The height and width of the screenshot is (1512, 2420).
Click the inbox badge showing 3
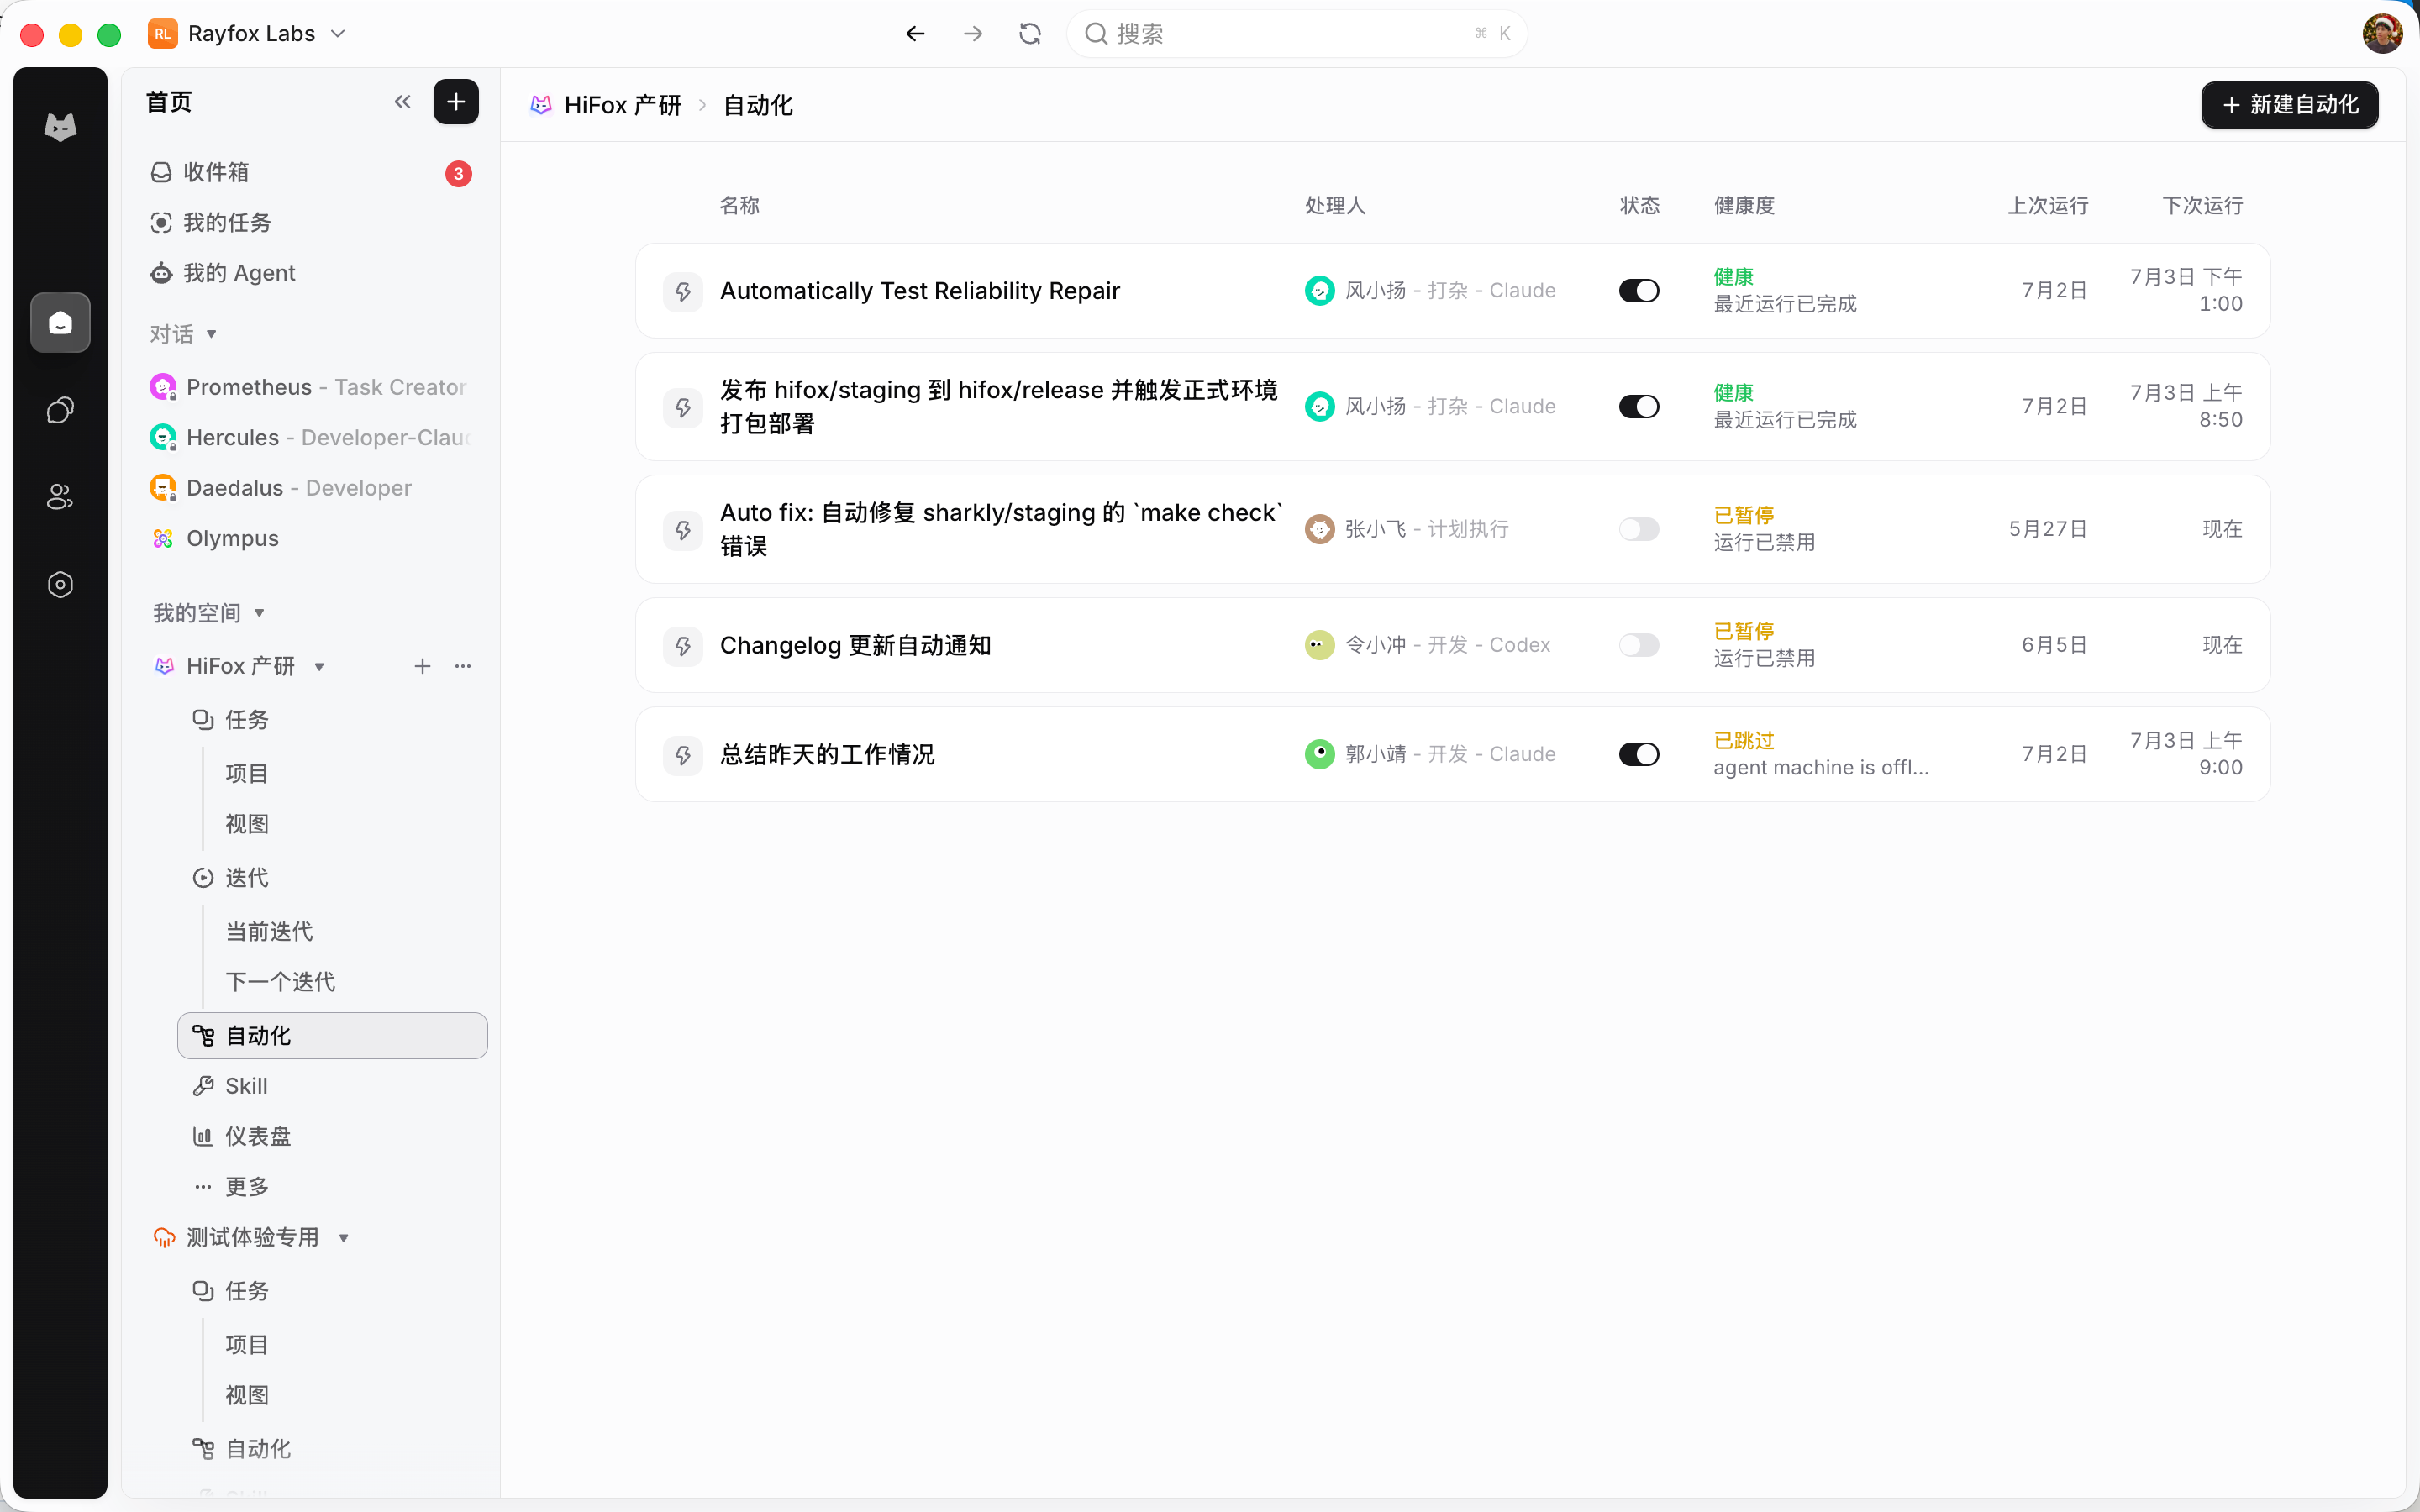point(458,174)
